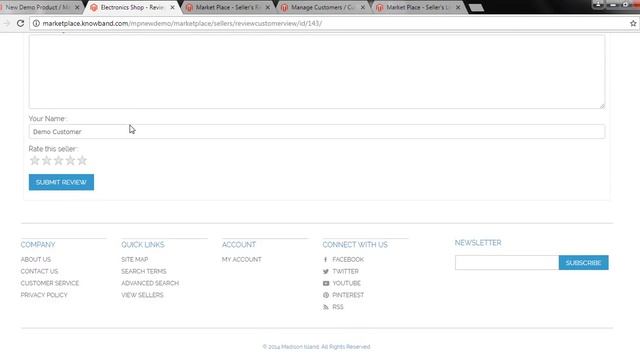Close the first Market Place - Seller's tab
This screenshot has width=640, height=360.
coord(268,7)
